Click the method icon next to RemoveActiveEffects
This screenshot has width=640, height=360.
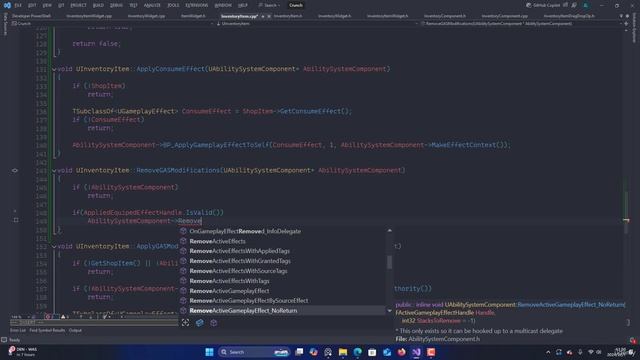pos(183,241)
